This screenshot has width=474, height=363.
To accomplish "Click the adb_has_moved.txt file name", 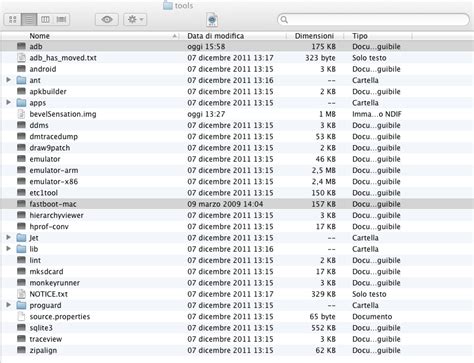I will click(63, 58).
